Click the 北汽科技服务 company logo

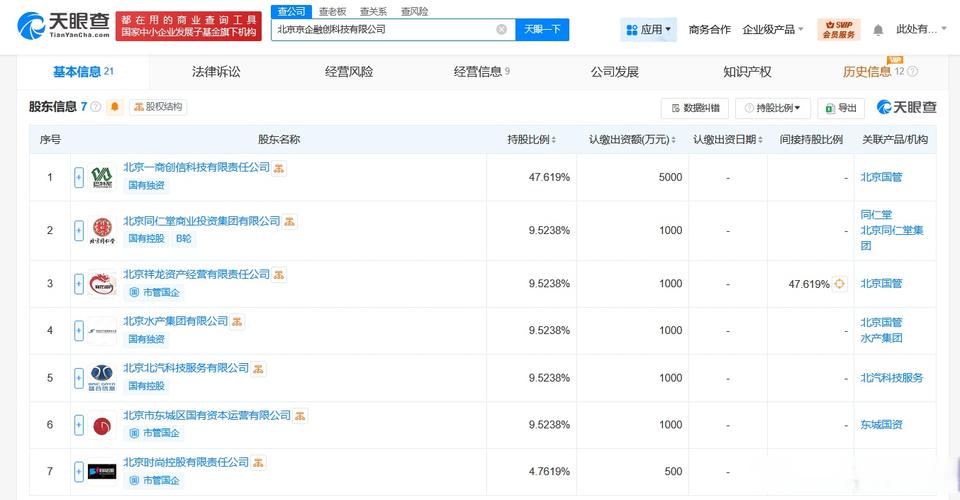tap(102, 378)
